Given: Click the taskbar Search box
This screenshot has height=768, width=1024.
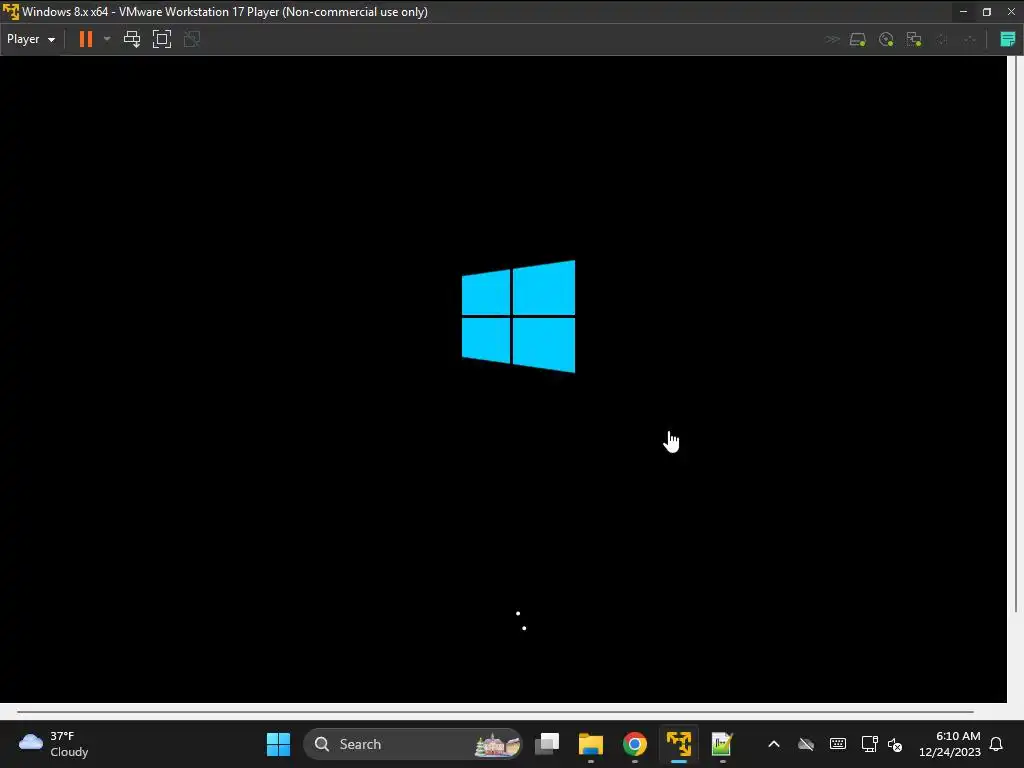Looking at the screenshot, I should tap(413, 744).
